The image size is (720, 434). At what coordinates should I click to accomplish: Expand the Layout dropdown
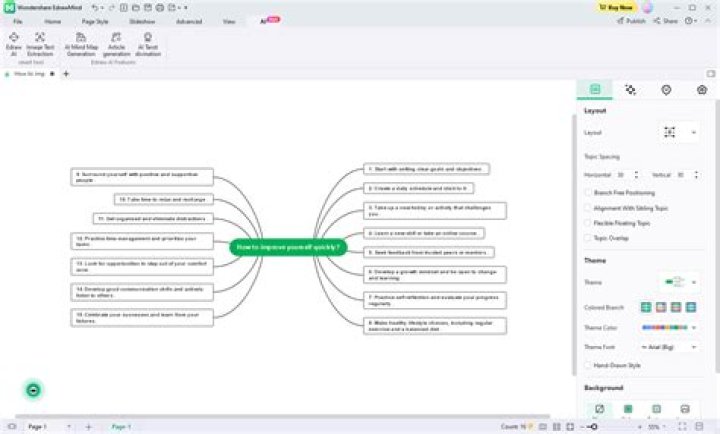tap(677, 132)
